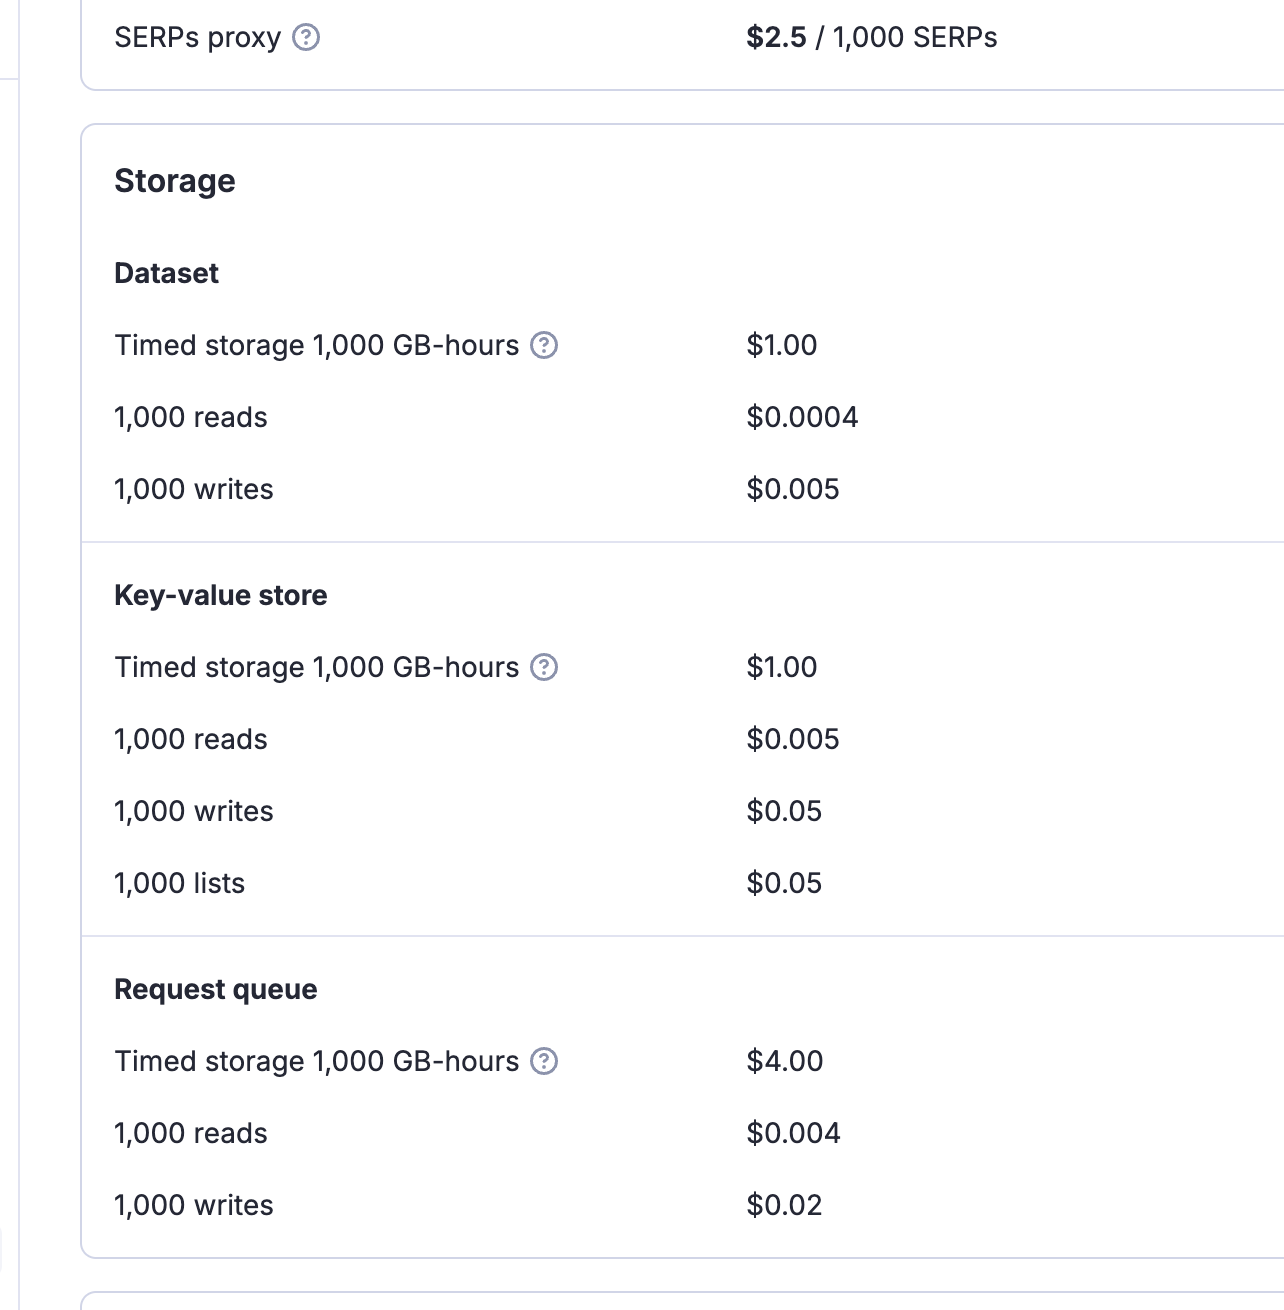Click the Storage section heading
Image resolution: width=1284 pixels, height=1310 pixels.
[x=175, y=181]
